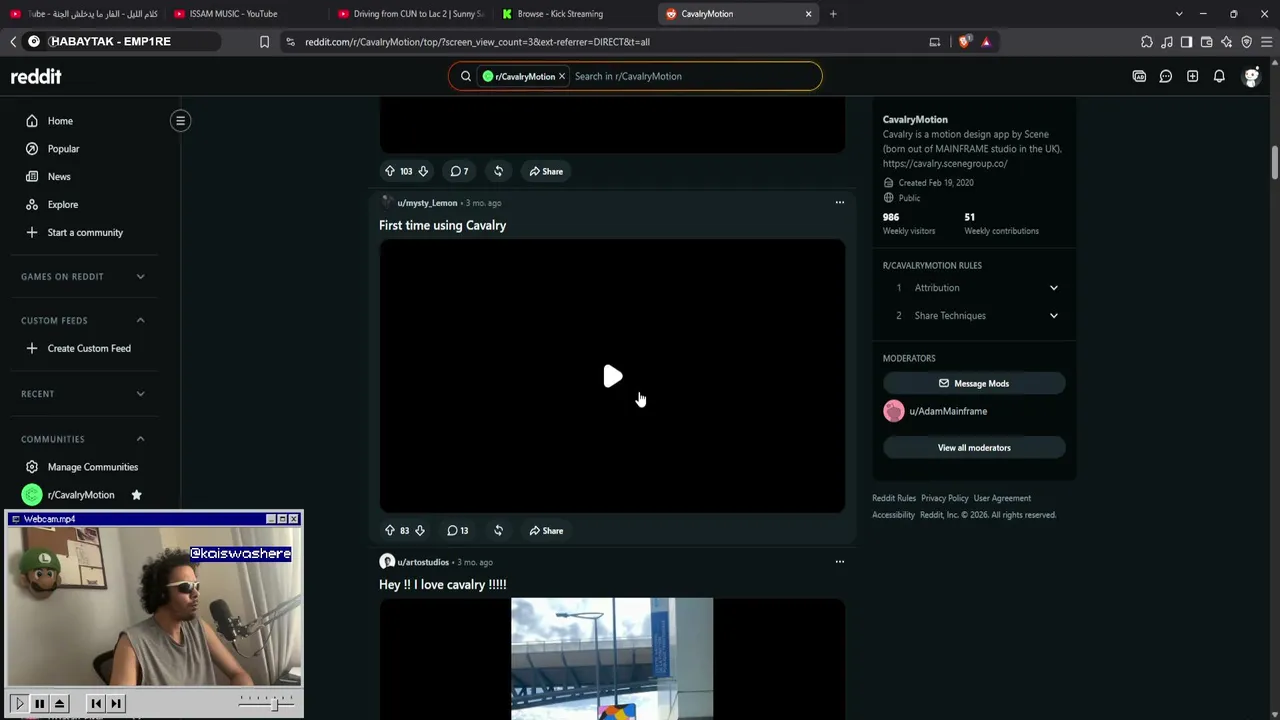Play the 'First time using Cavalry' video
The image size is (1280, 720).
(x=612, y=376)
